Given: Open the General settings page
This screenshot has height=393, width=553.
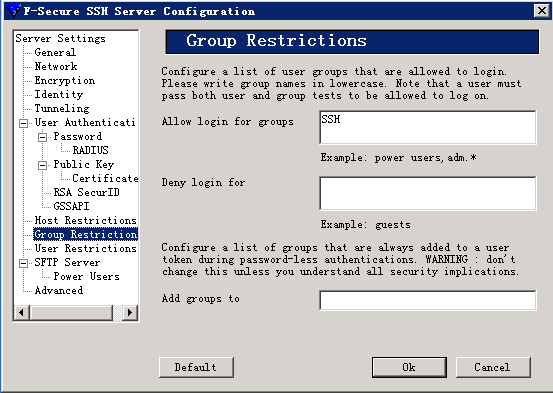Looking at the screenshot, I should (x=55, y=52).
